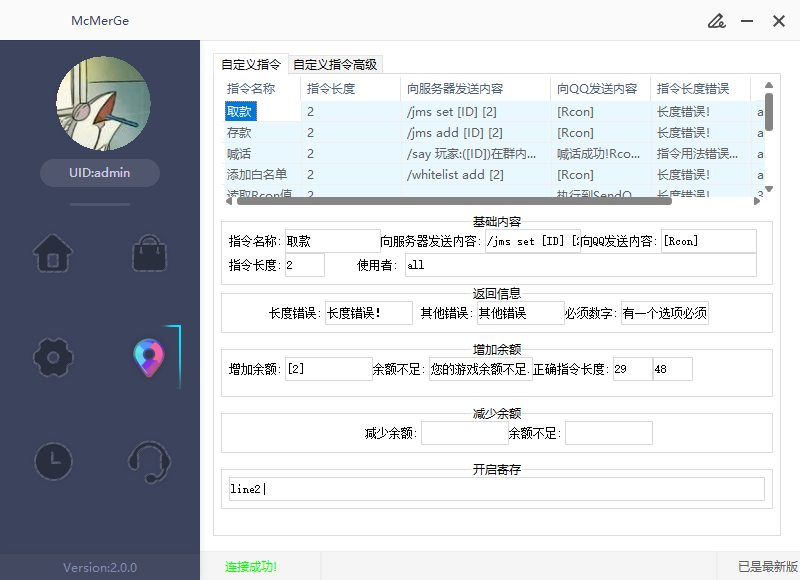The height and width of the screenshot is (580, 800).
Task: Close the McMerGe window
Action: click(x=779, y=21)
